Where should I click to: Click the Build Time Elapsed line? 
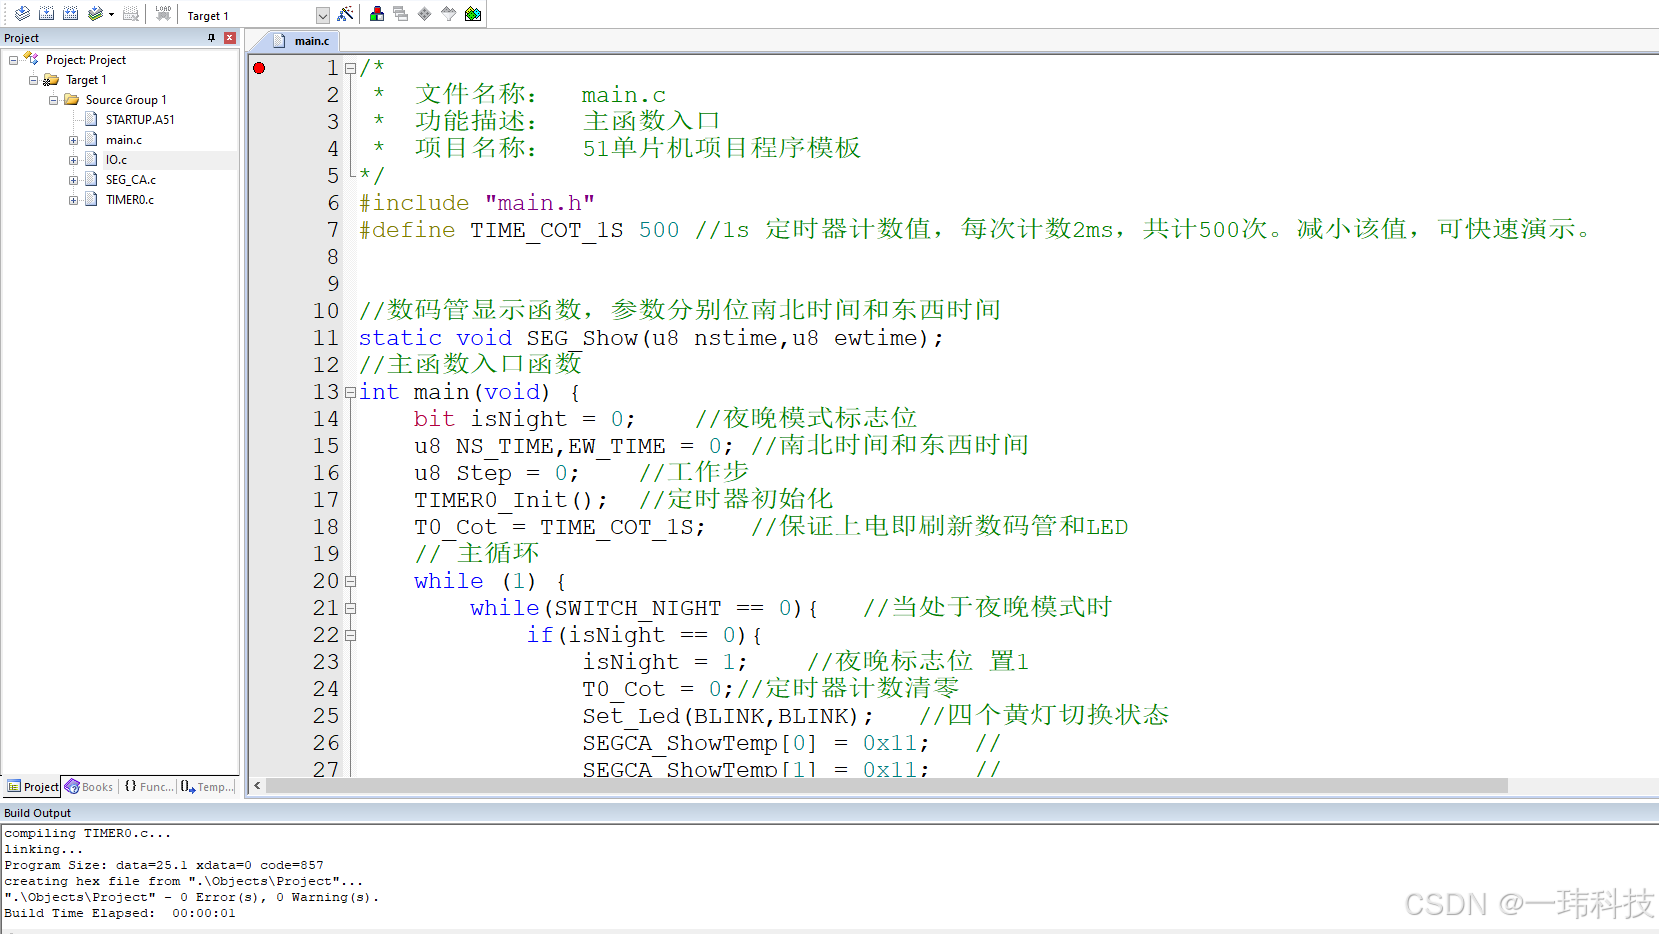(x=120, y=913)
